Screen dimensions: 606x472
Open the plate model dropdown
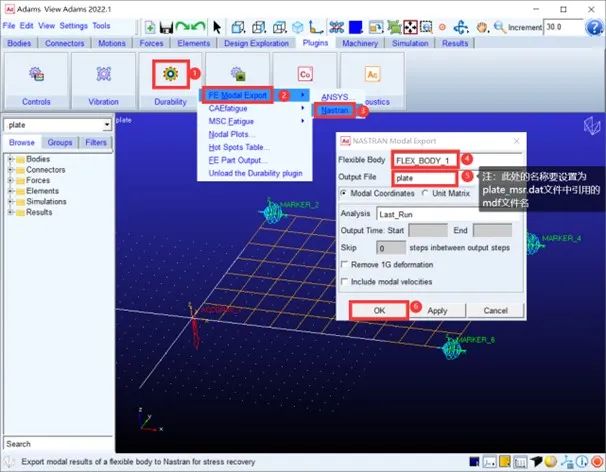point(107,125)
